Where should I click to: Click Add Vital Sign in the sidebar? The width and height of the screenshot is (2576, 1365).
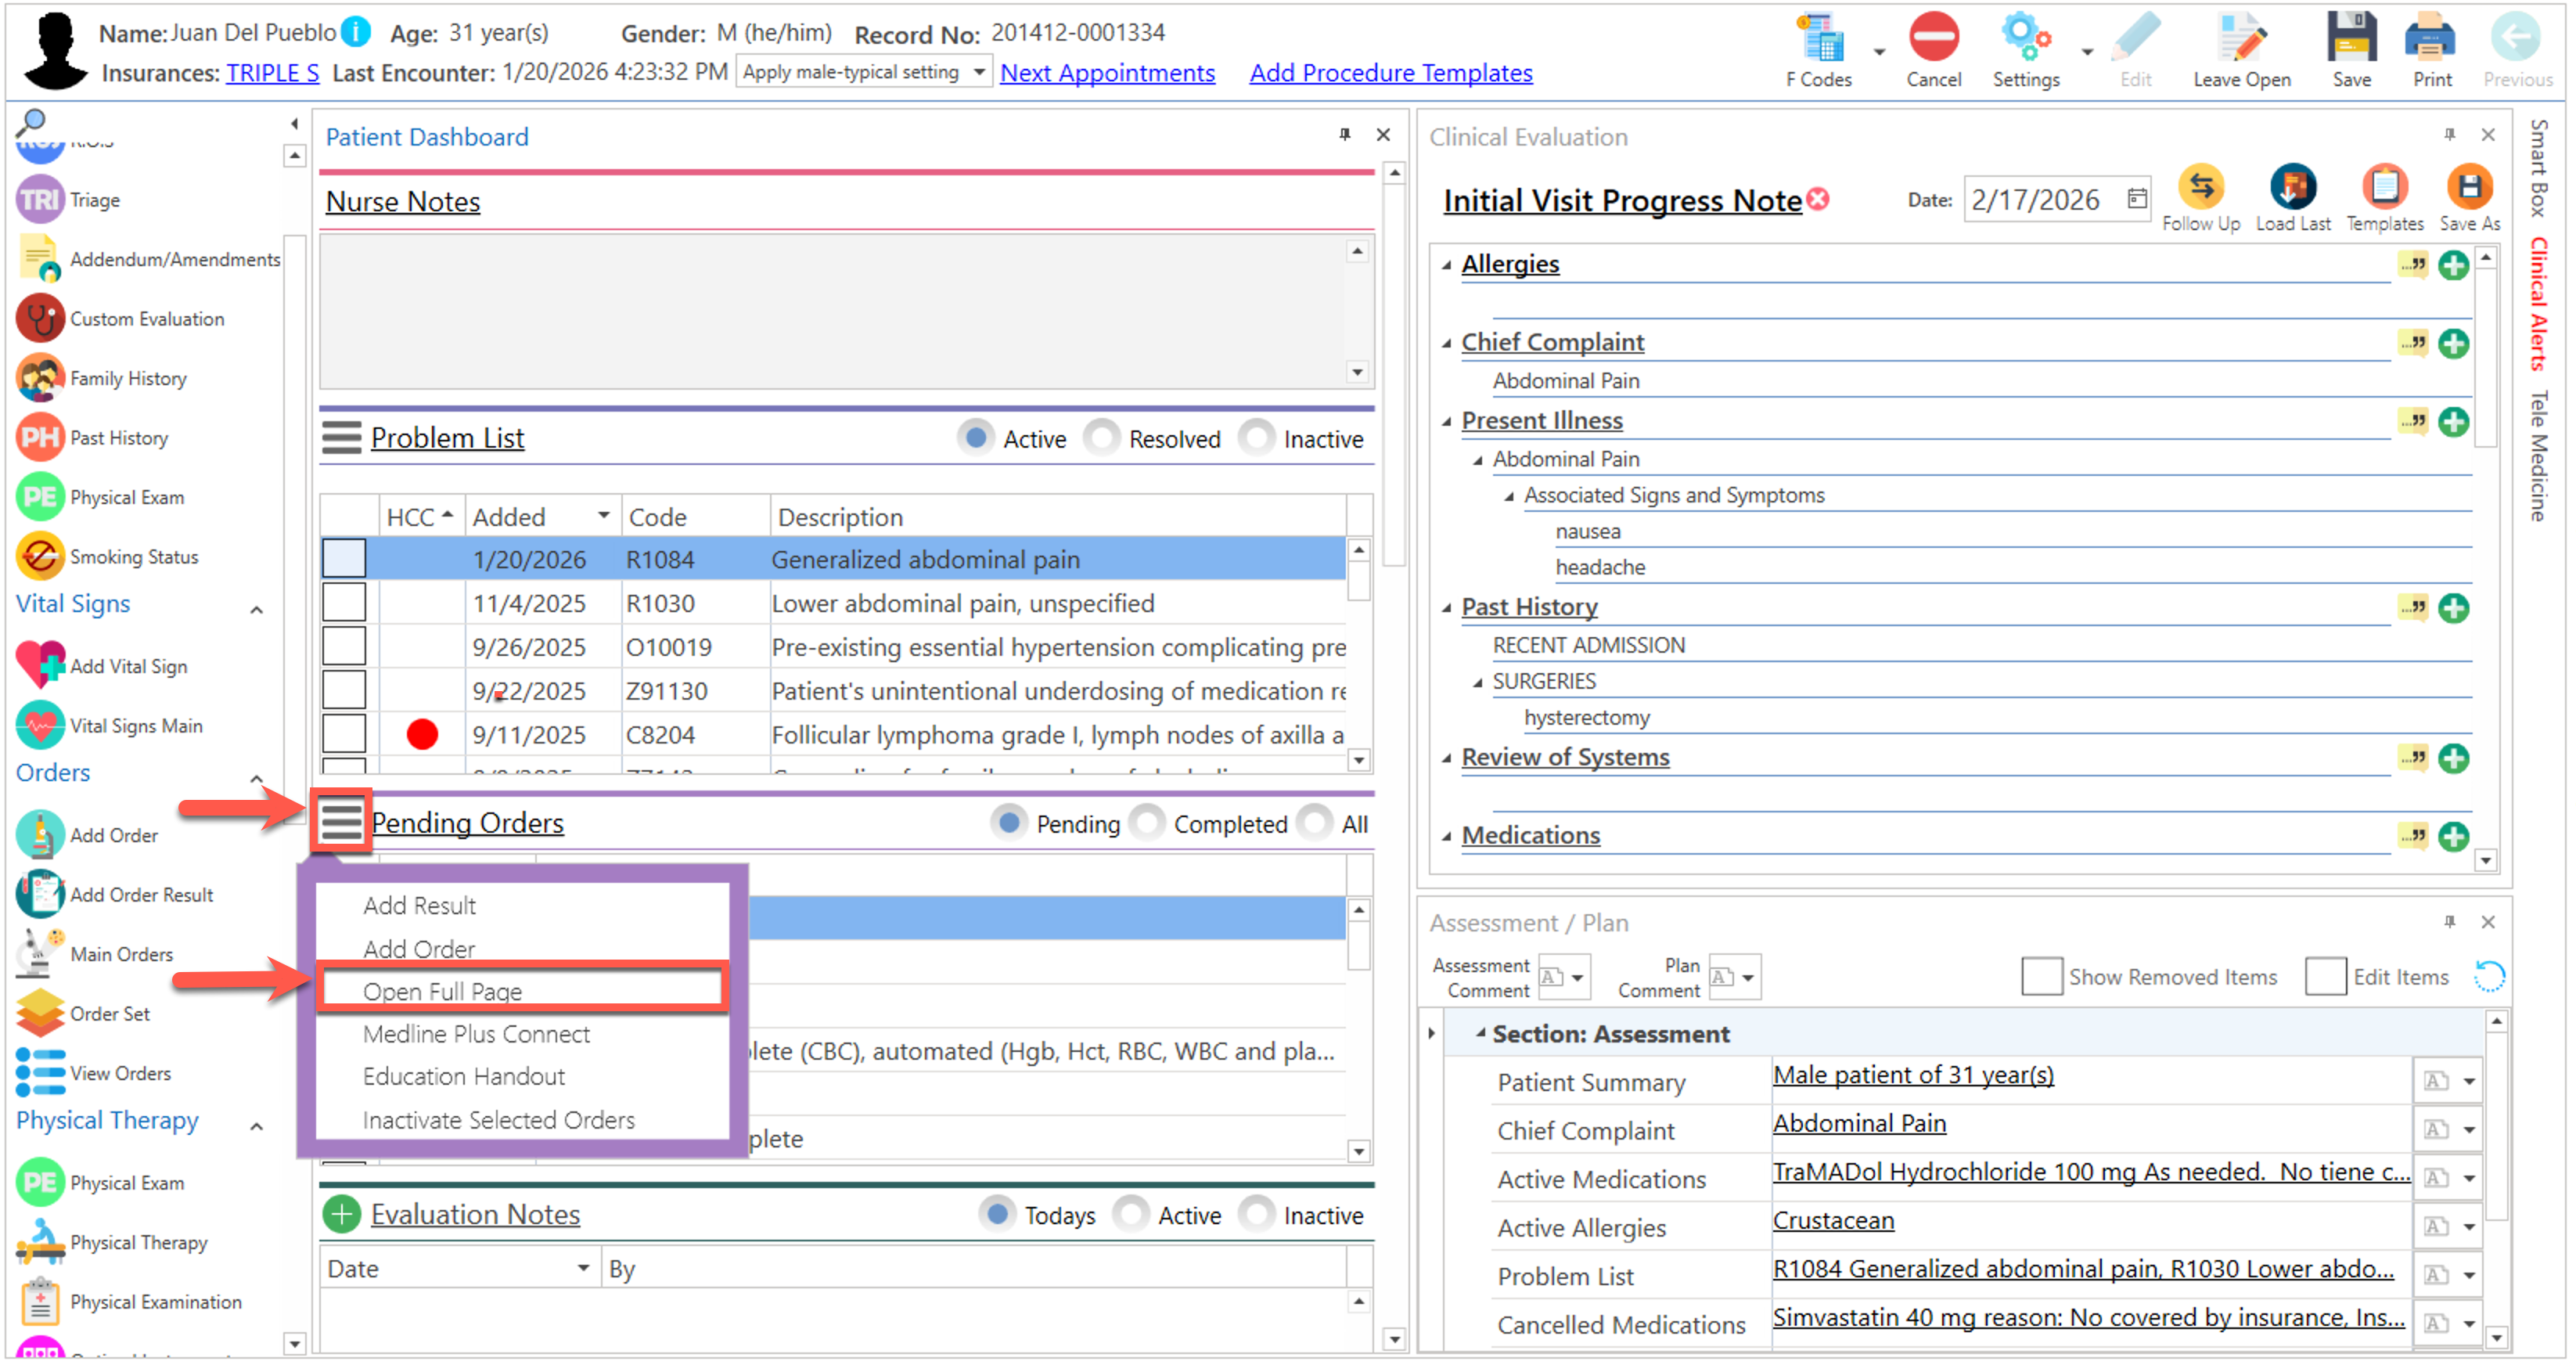click(x=127, y=667)
